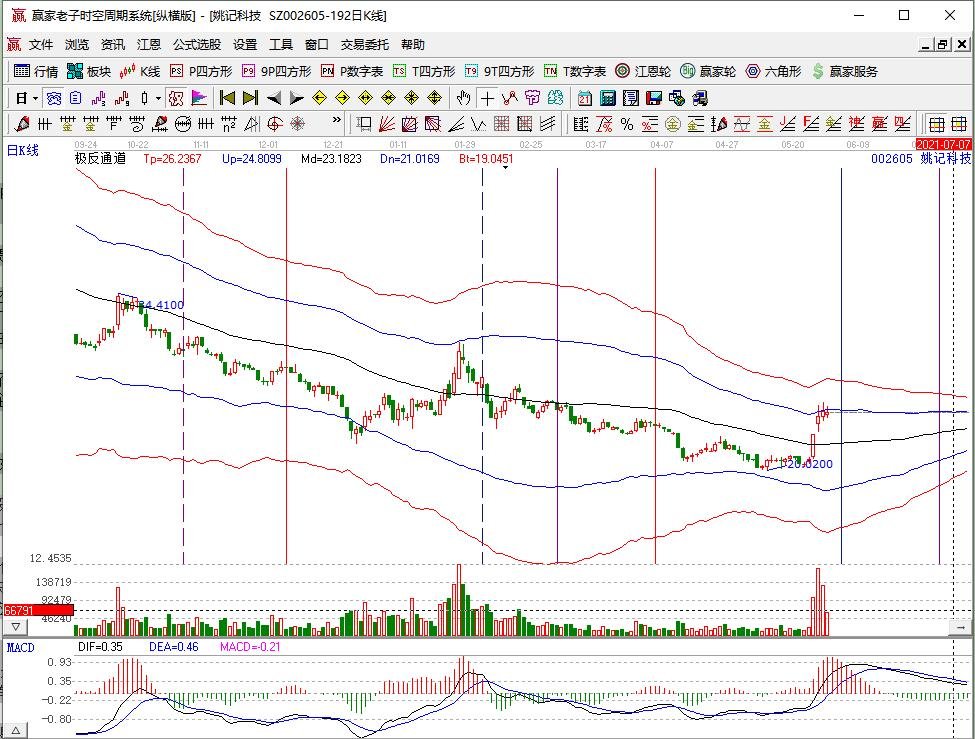This screenshot has width=975, height=739.
Task: Select the circled 金 golden-ratio tool
Action: coord(673,124)
